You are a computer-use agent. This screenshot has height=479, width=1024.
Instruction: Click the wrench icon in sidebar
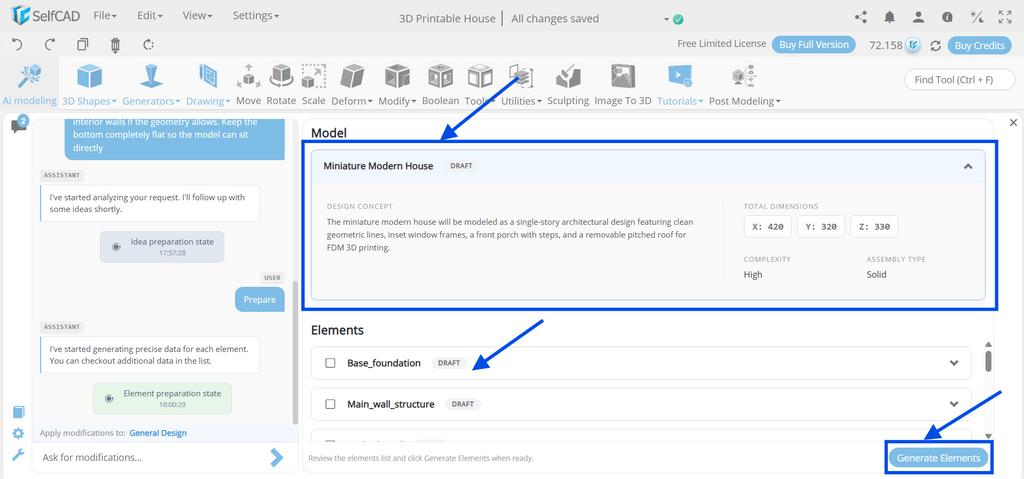[18, 455]
